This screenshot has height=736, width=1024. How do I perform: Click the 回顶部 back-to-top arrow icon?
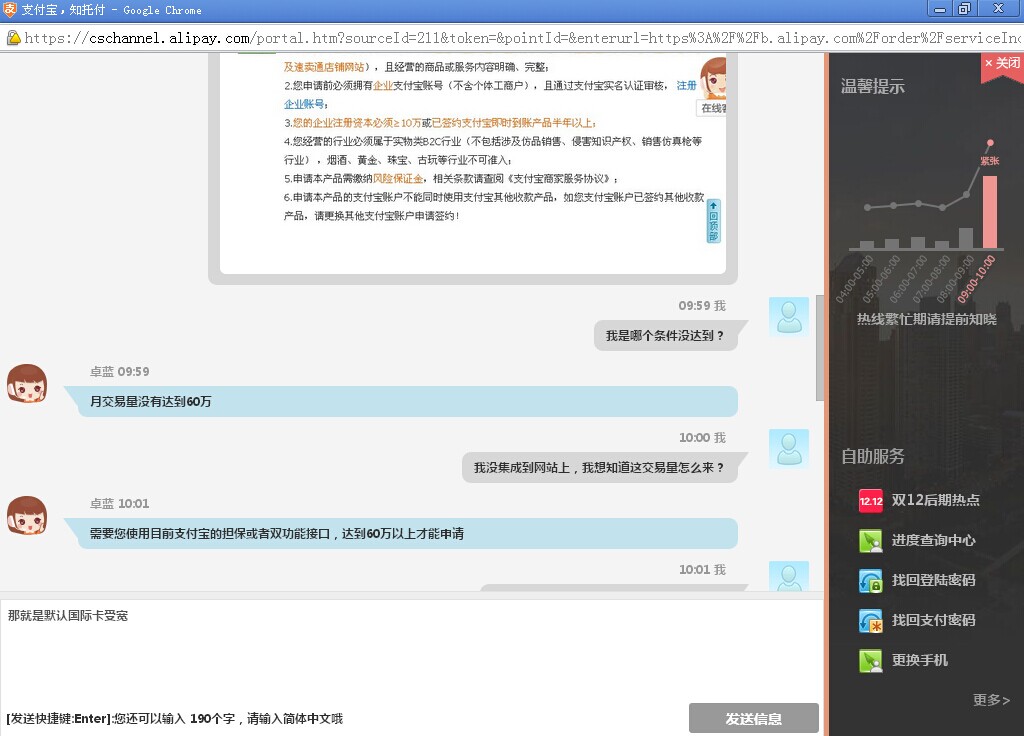(x=713, y=221)
